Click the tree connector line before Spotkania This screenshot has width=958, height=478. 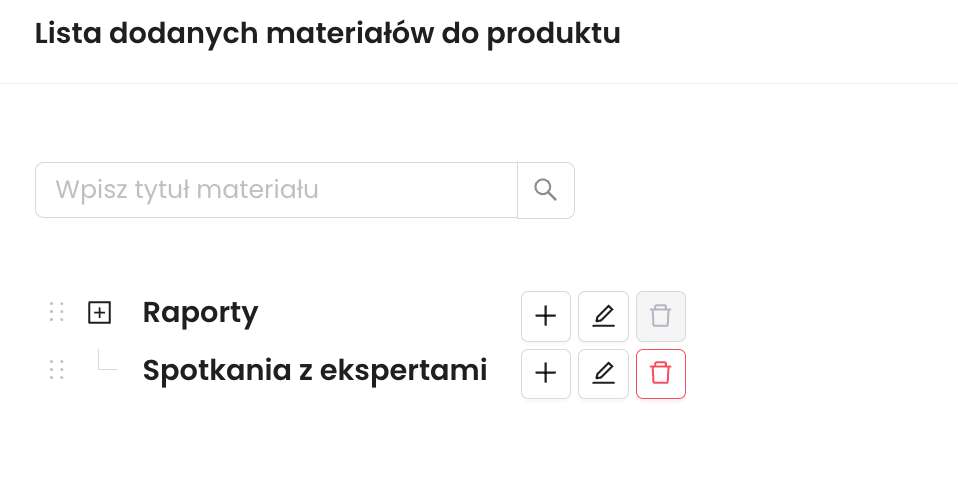106,362
